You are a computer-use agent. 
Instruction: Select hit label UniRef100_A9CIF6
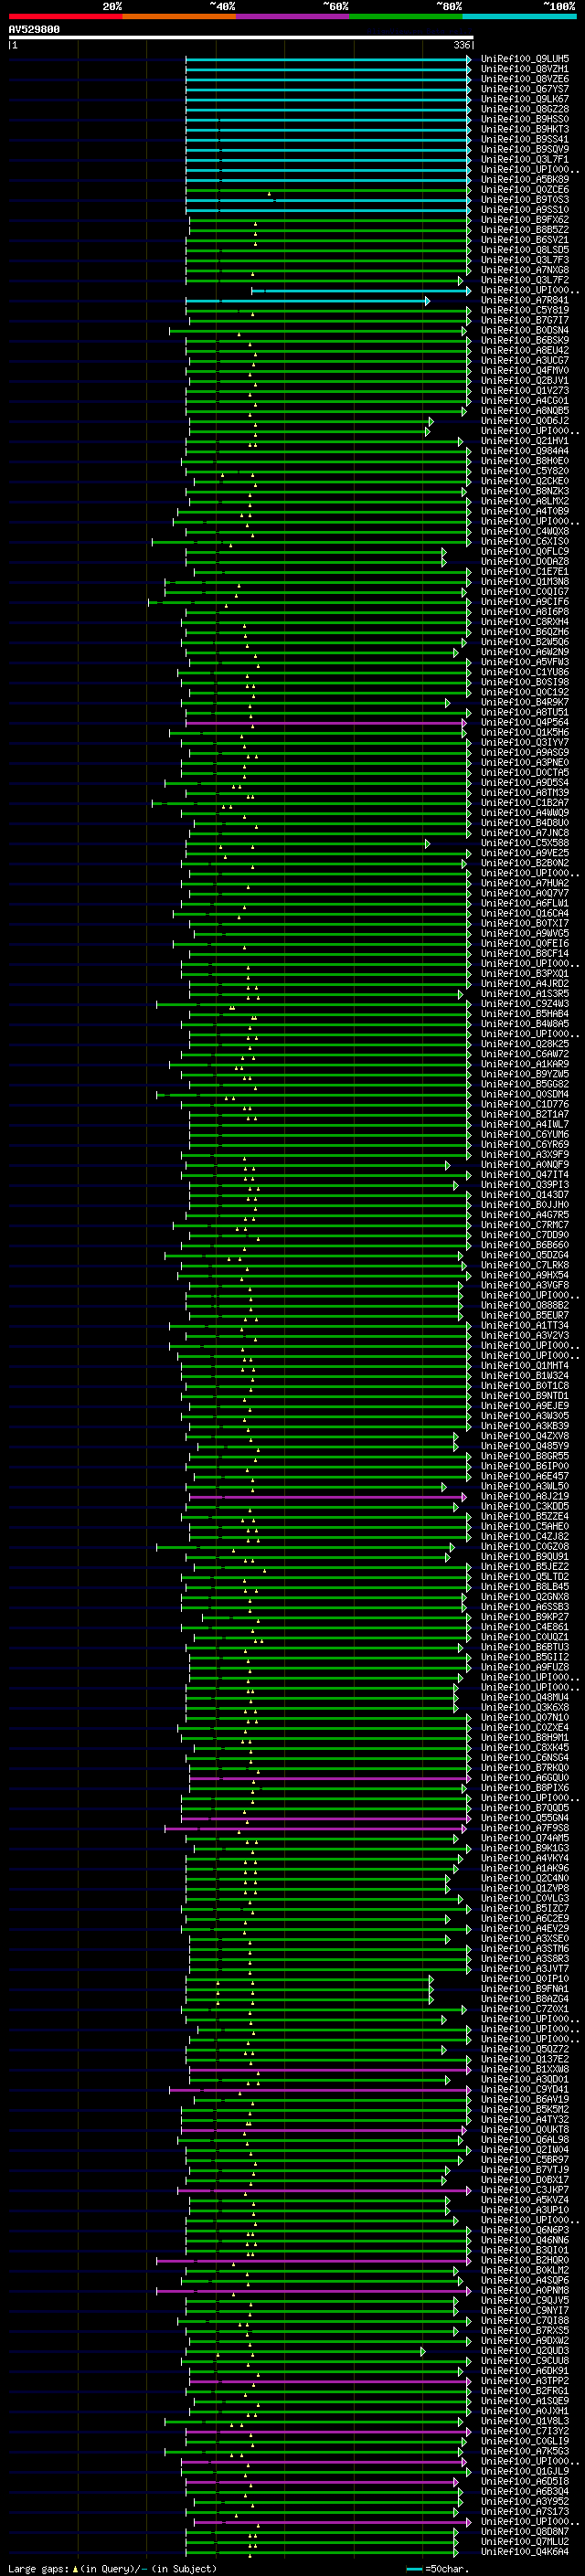tap(525, 602)
